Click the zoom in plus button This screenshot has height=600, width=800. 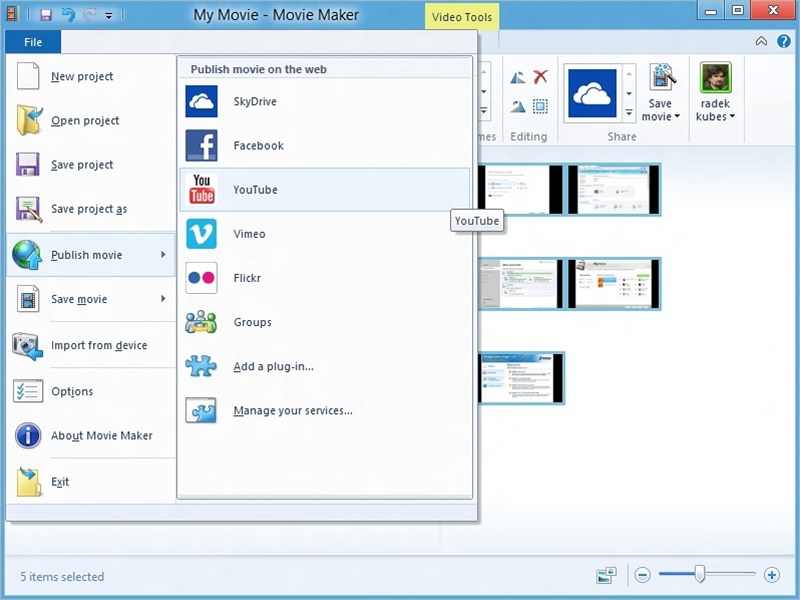pyautogui.click(x=771, y=575)
